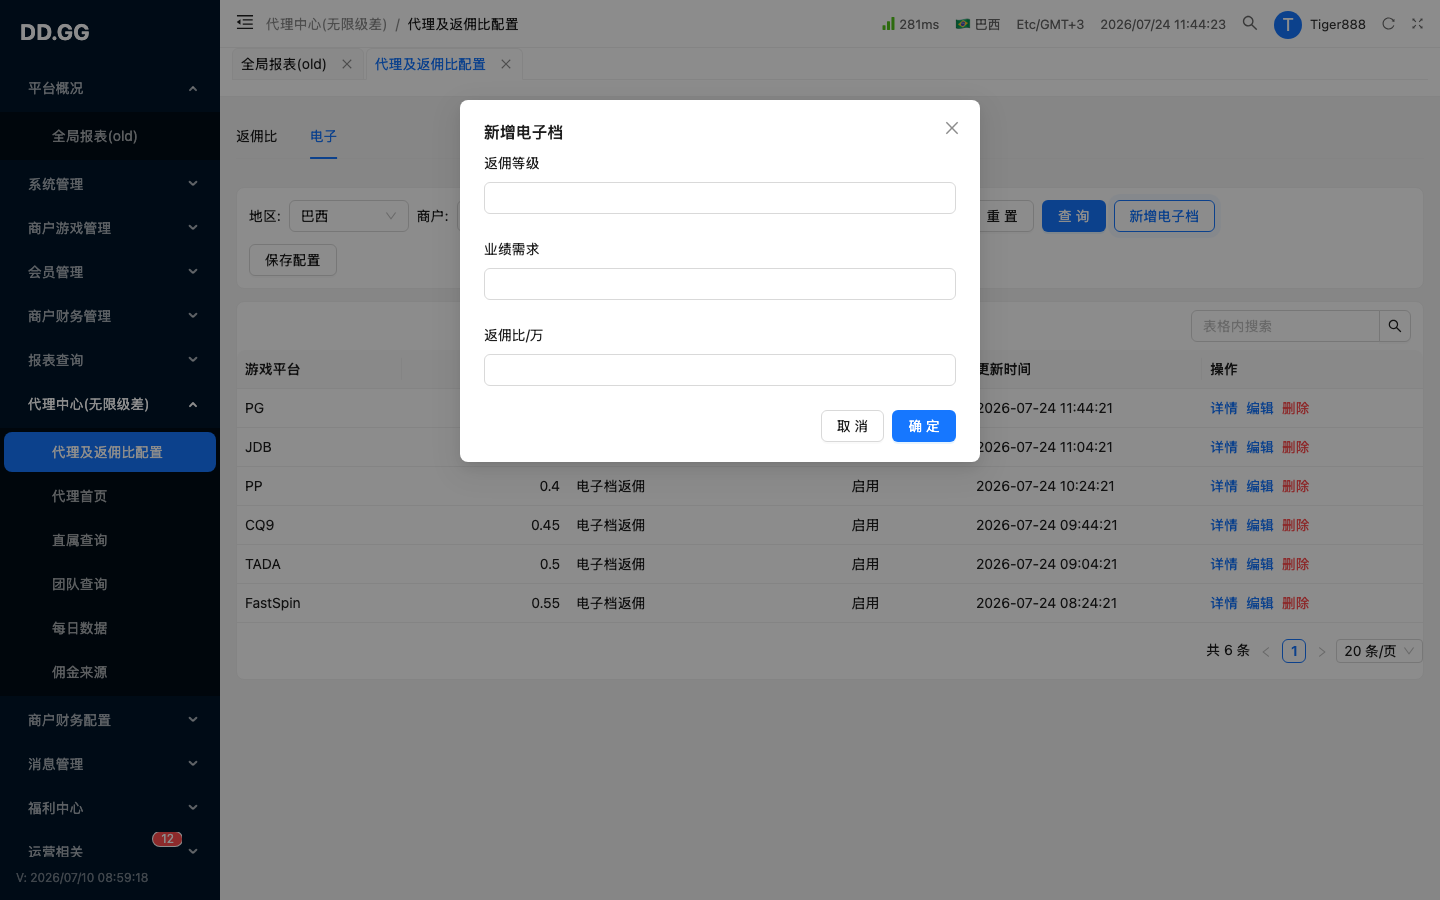Open the header search magnifier icon
The height and width of the screenshot is (900, 1440).
1250,23
